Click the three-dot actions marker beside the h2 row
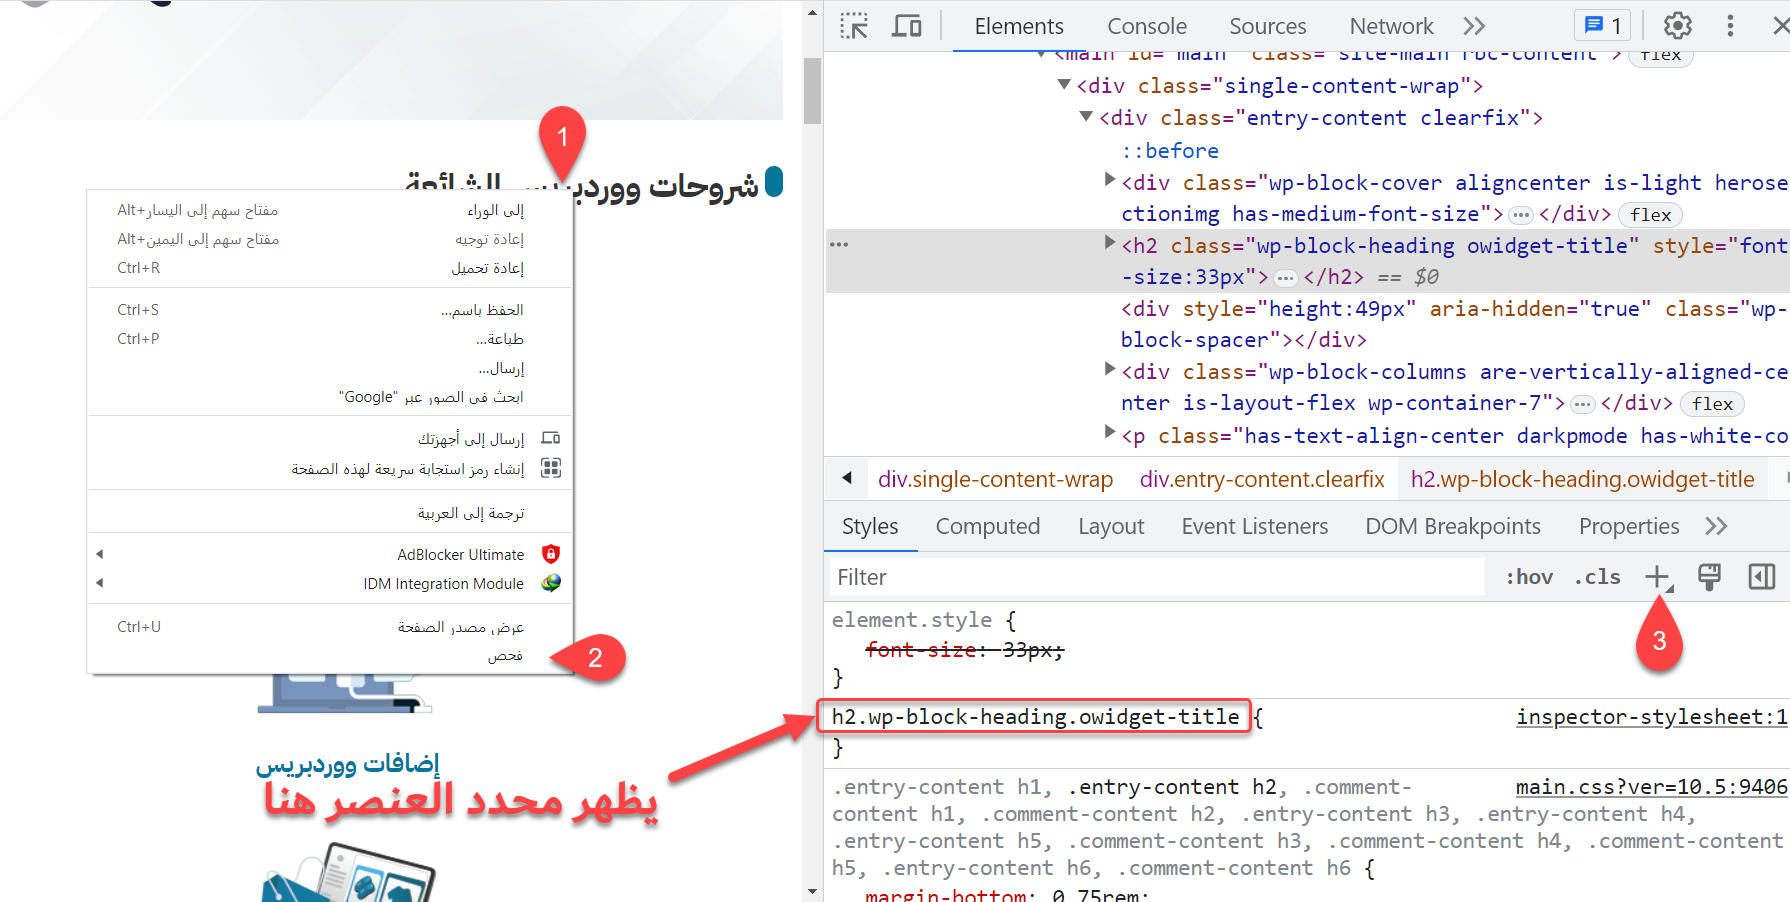The width and height of the screenshot is (1790, 902). click(839, 245)
